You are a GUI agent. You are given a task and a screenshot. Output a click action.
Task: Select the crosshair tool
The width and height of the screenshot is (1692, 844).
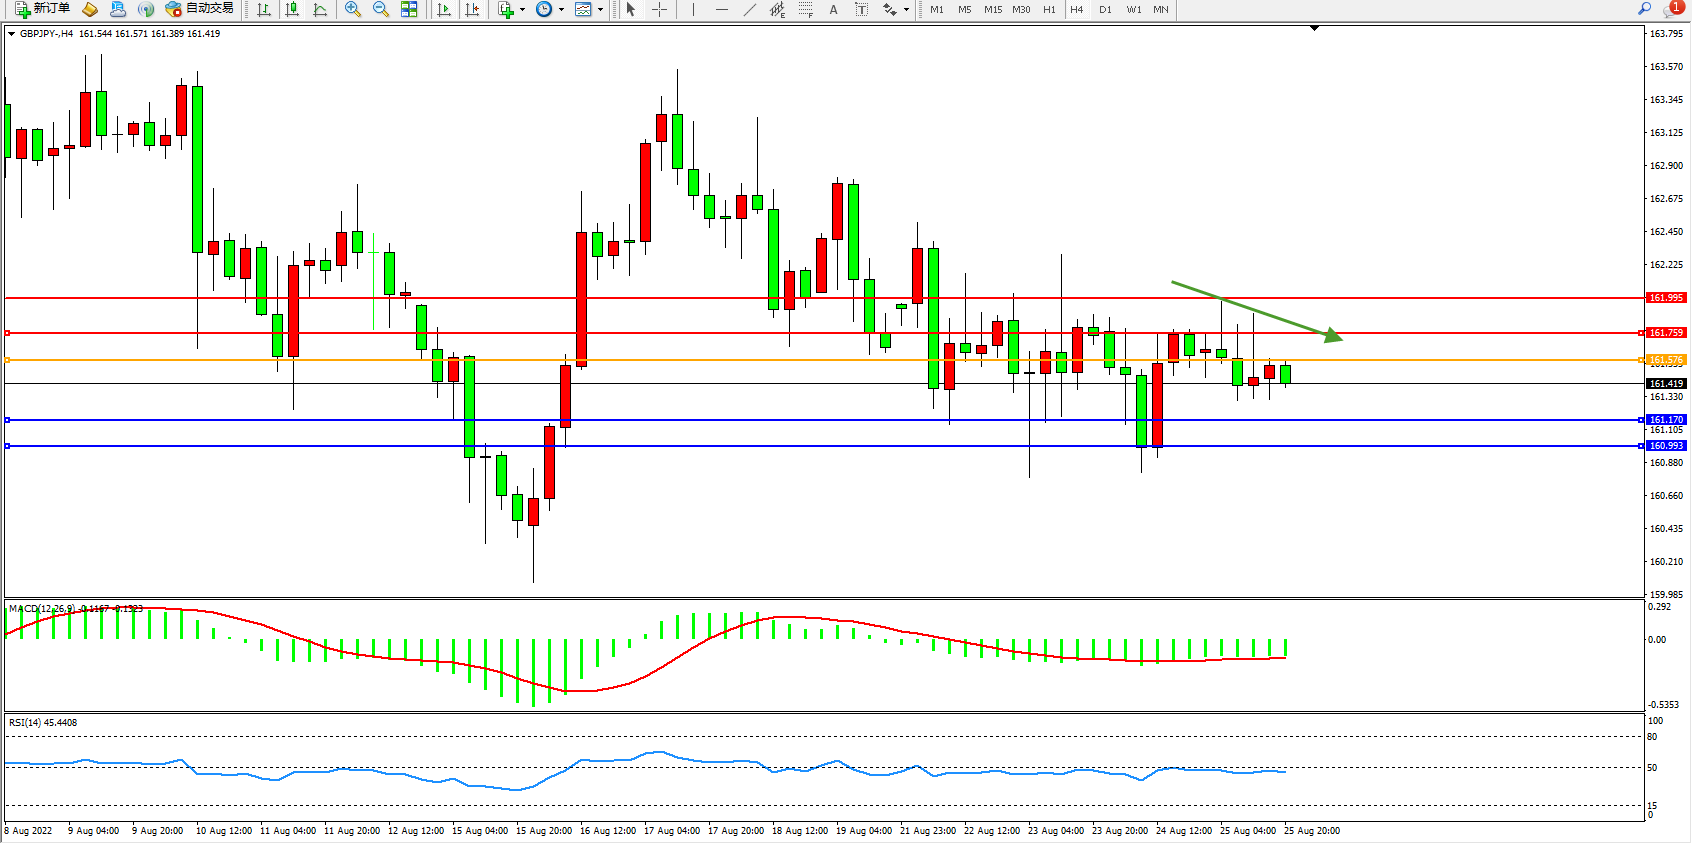tap(660, 9)
